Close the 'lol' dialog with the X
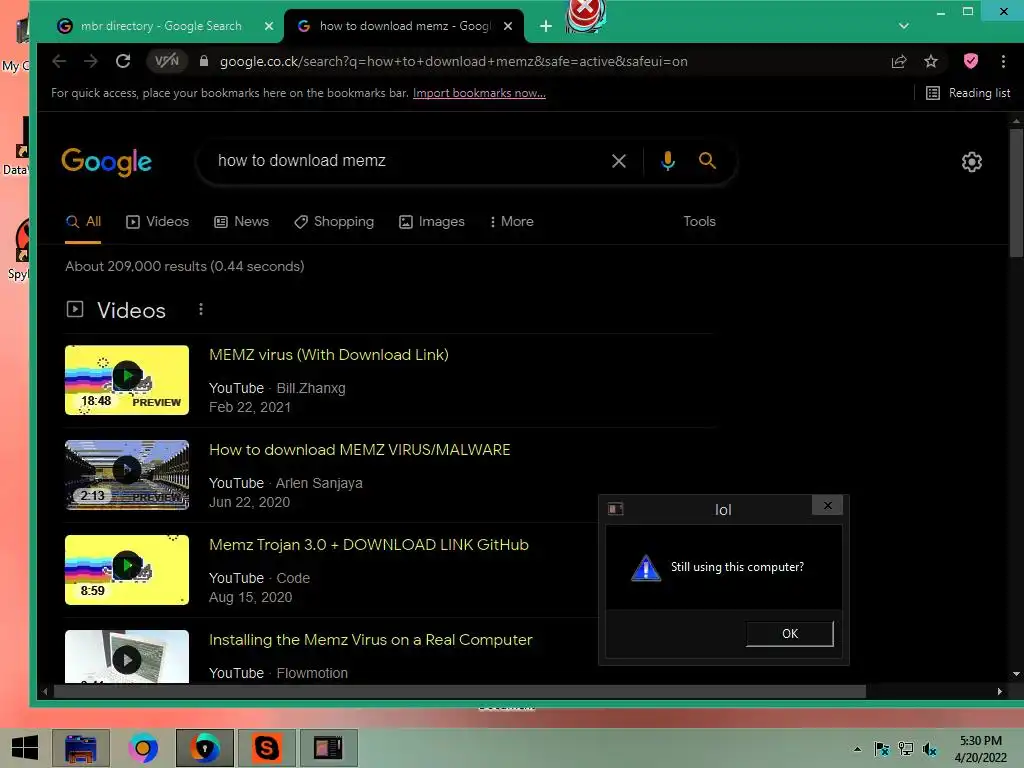 coord(827,505)
